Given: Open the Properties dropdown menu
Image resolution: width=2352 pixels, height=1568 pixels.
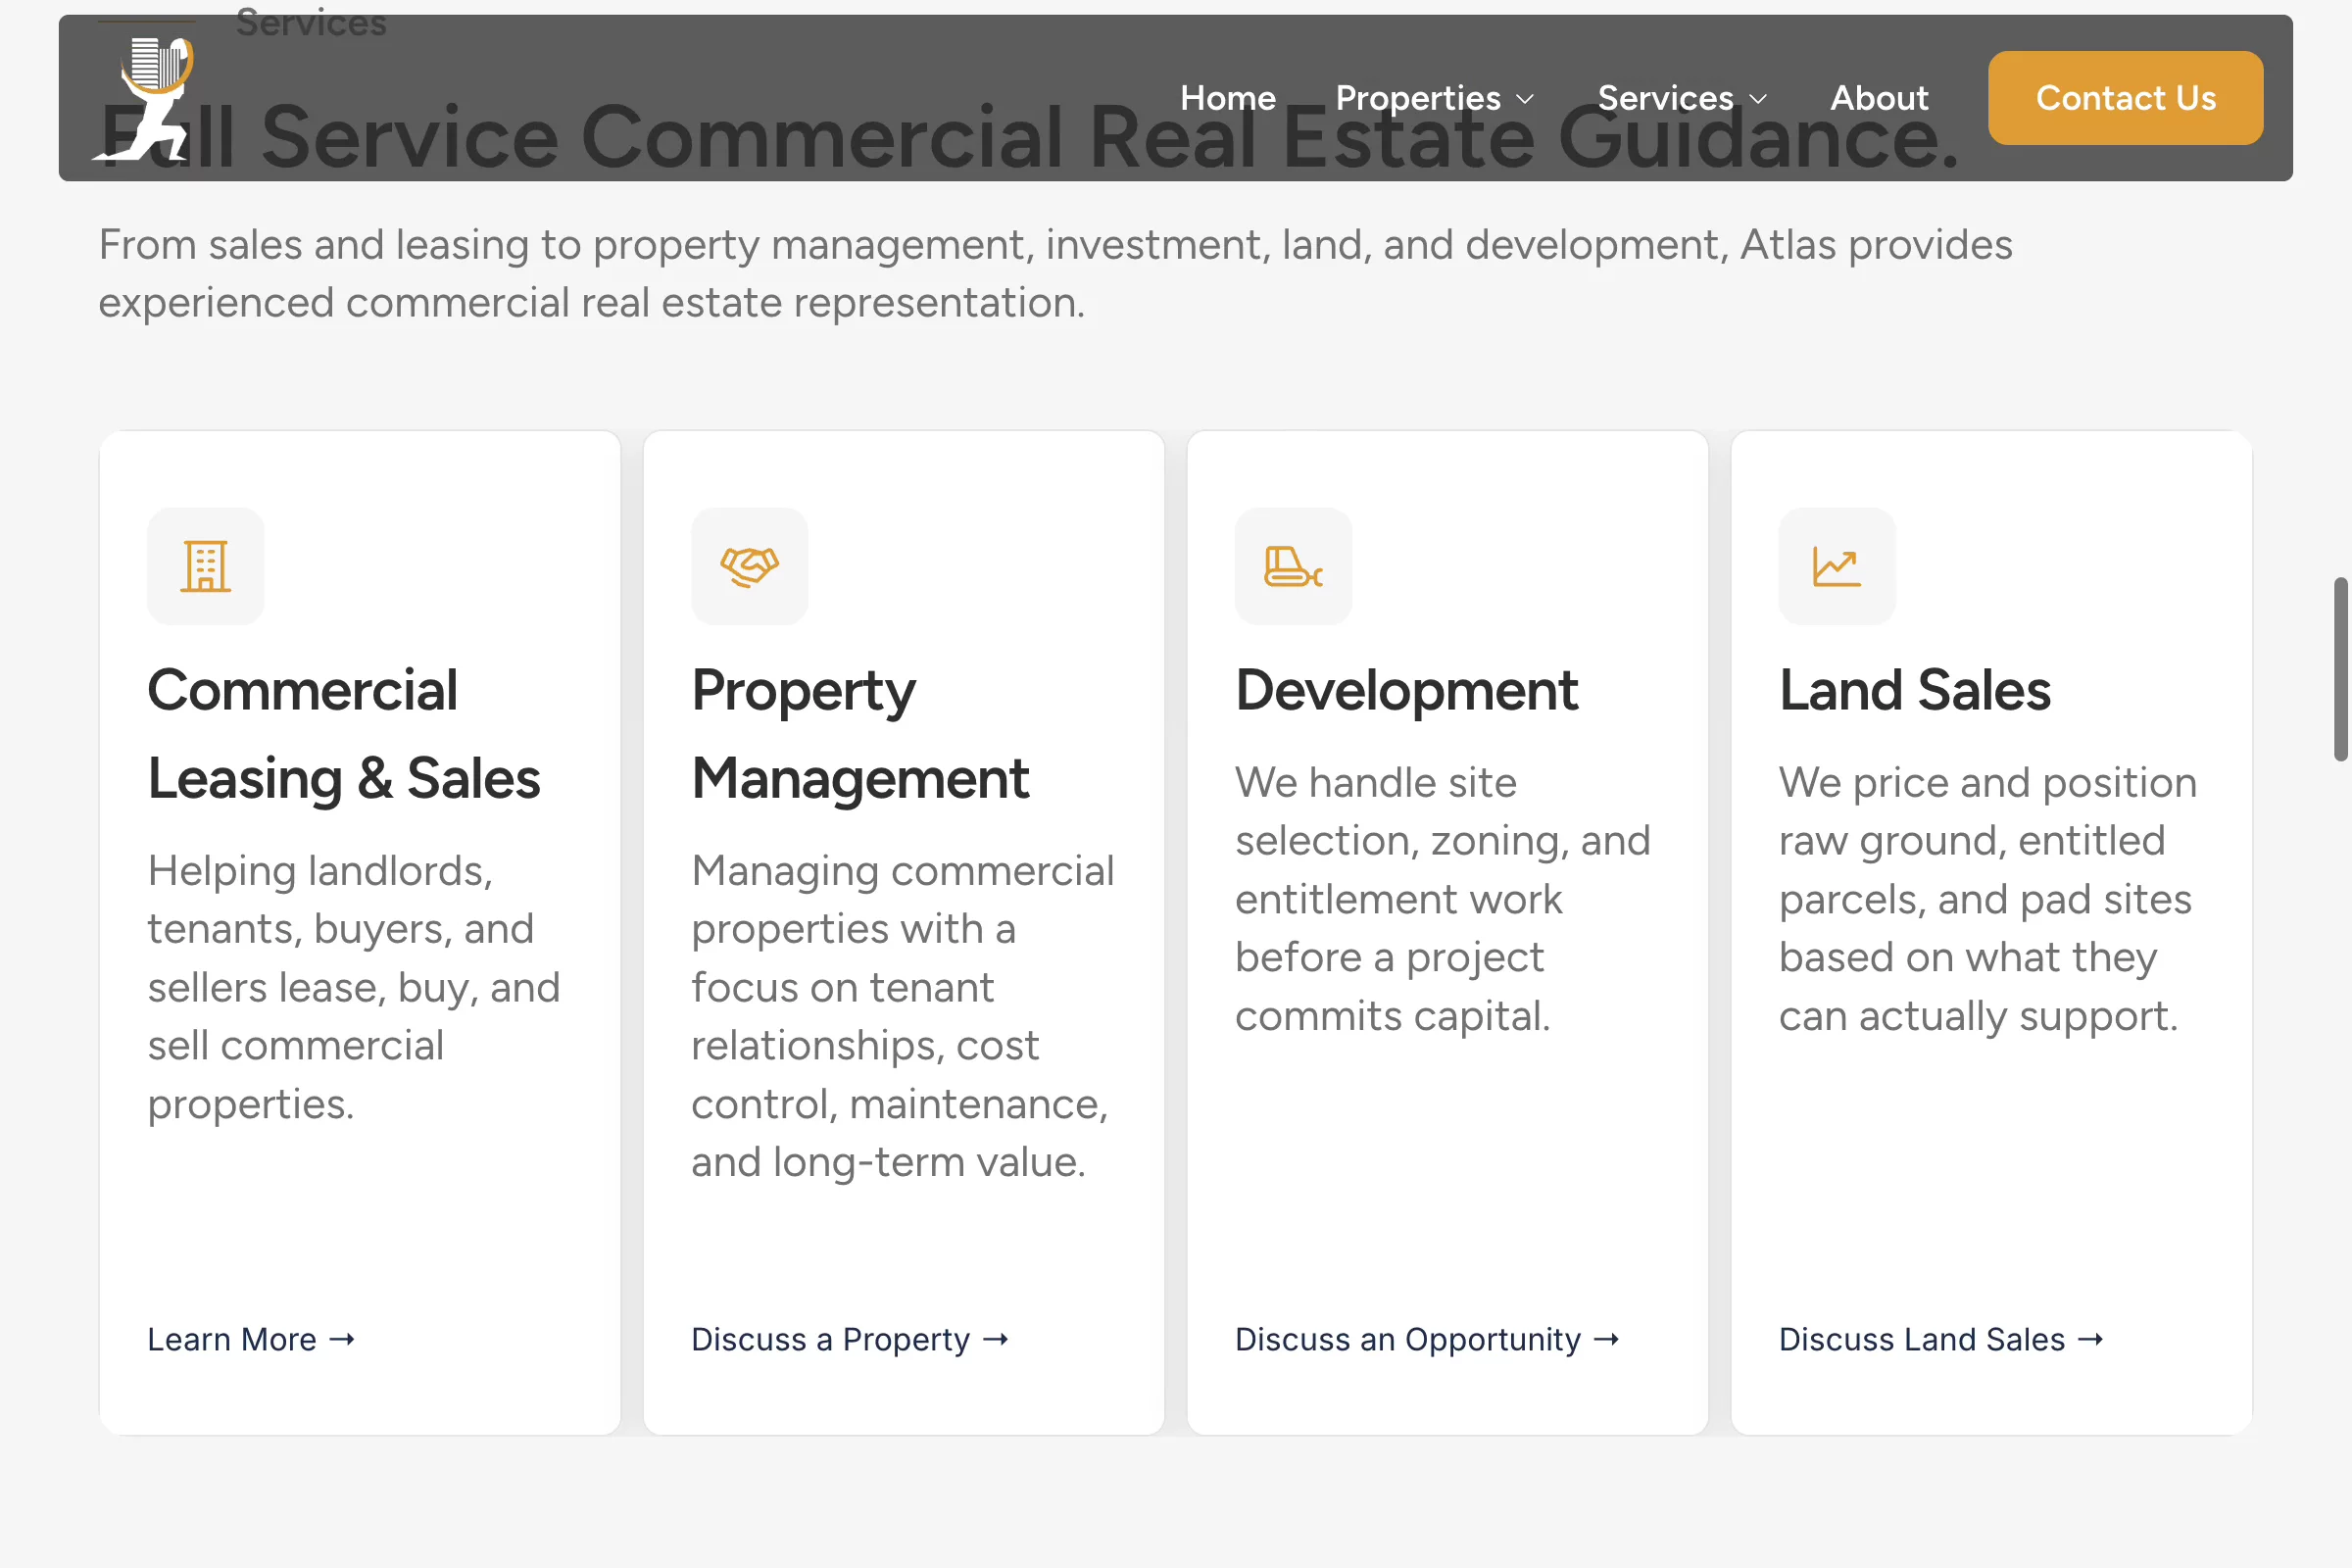Looking at the screenshot, I should (x=1434, y=98).
